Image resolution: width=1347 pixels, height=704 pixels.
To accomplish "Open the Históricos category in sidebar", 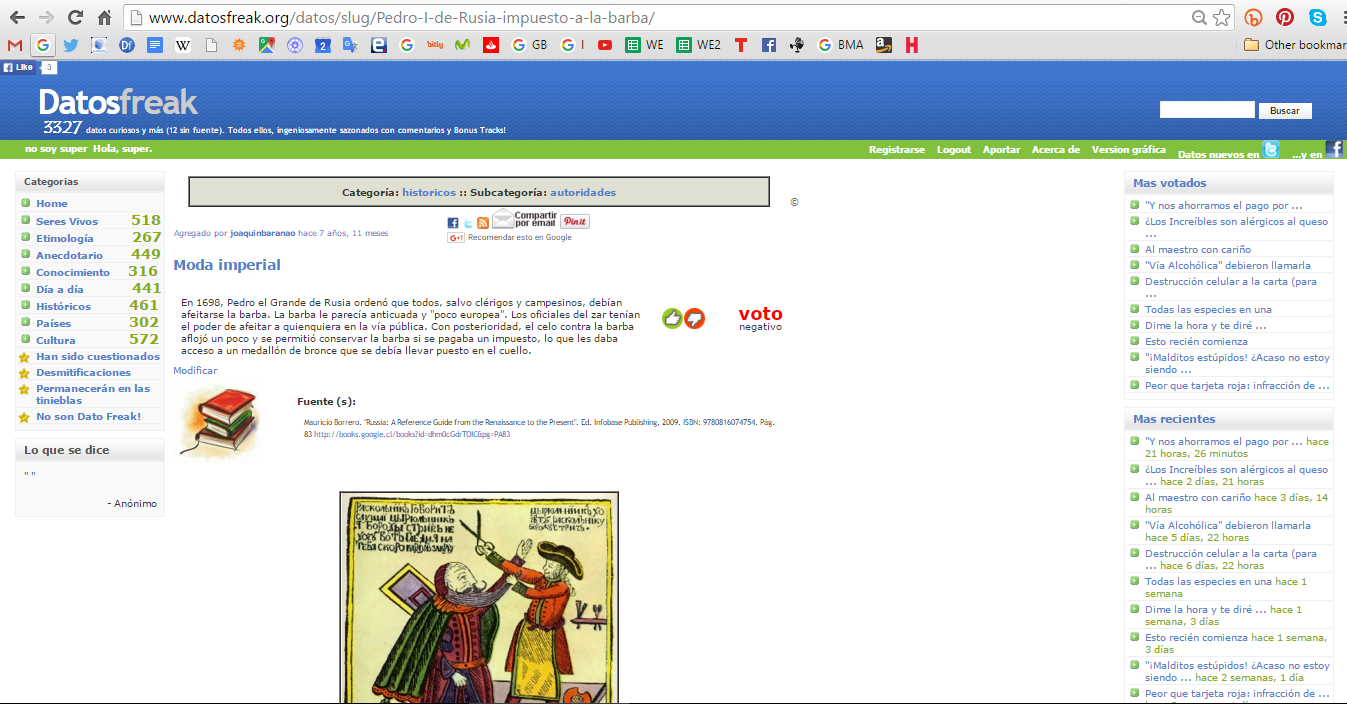I will coord(63,307).
